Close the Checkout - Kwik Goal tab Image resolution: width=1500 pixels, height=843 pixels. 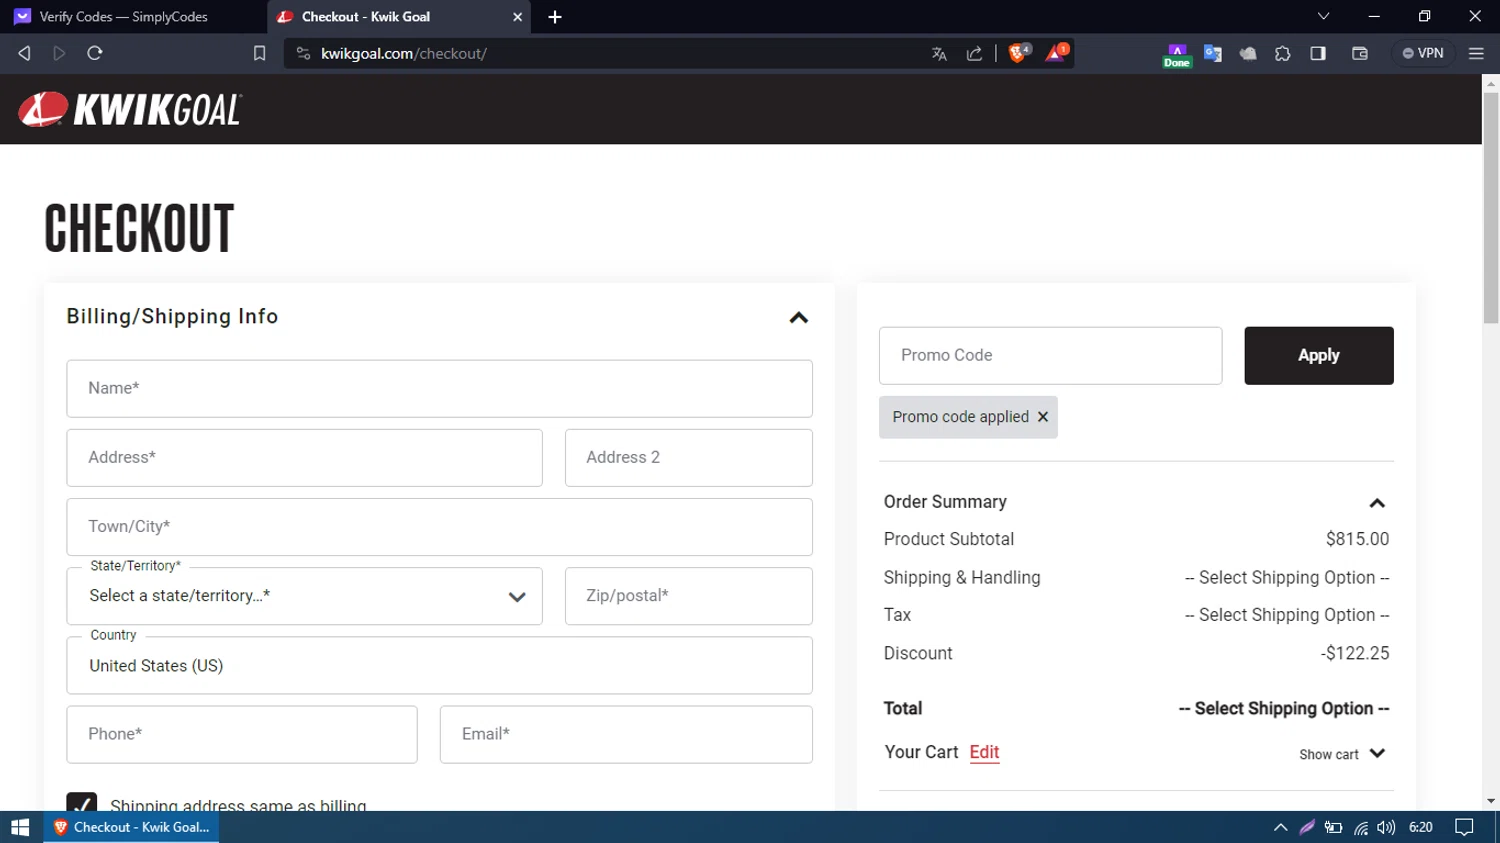(517, 17)
